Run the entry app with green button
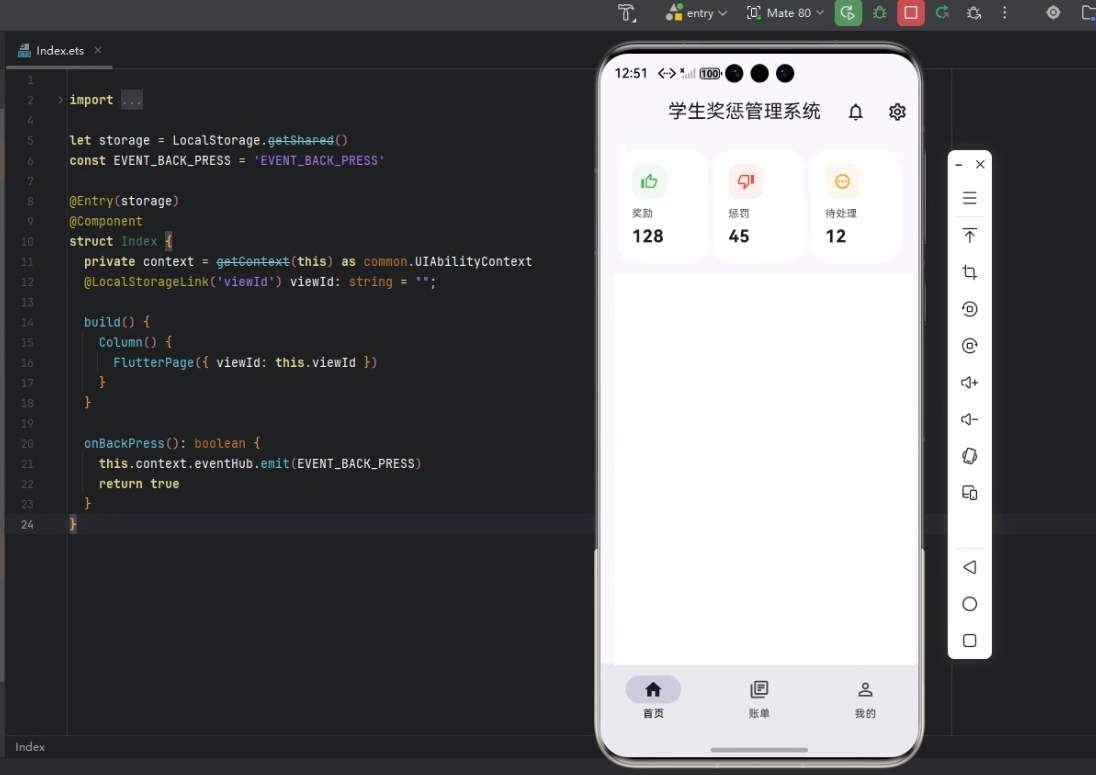Viewport: 1096px width, 775px height. tap(848, 13)
